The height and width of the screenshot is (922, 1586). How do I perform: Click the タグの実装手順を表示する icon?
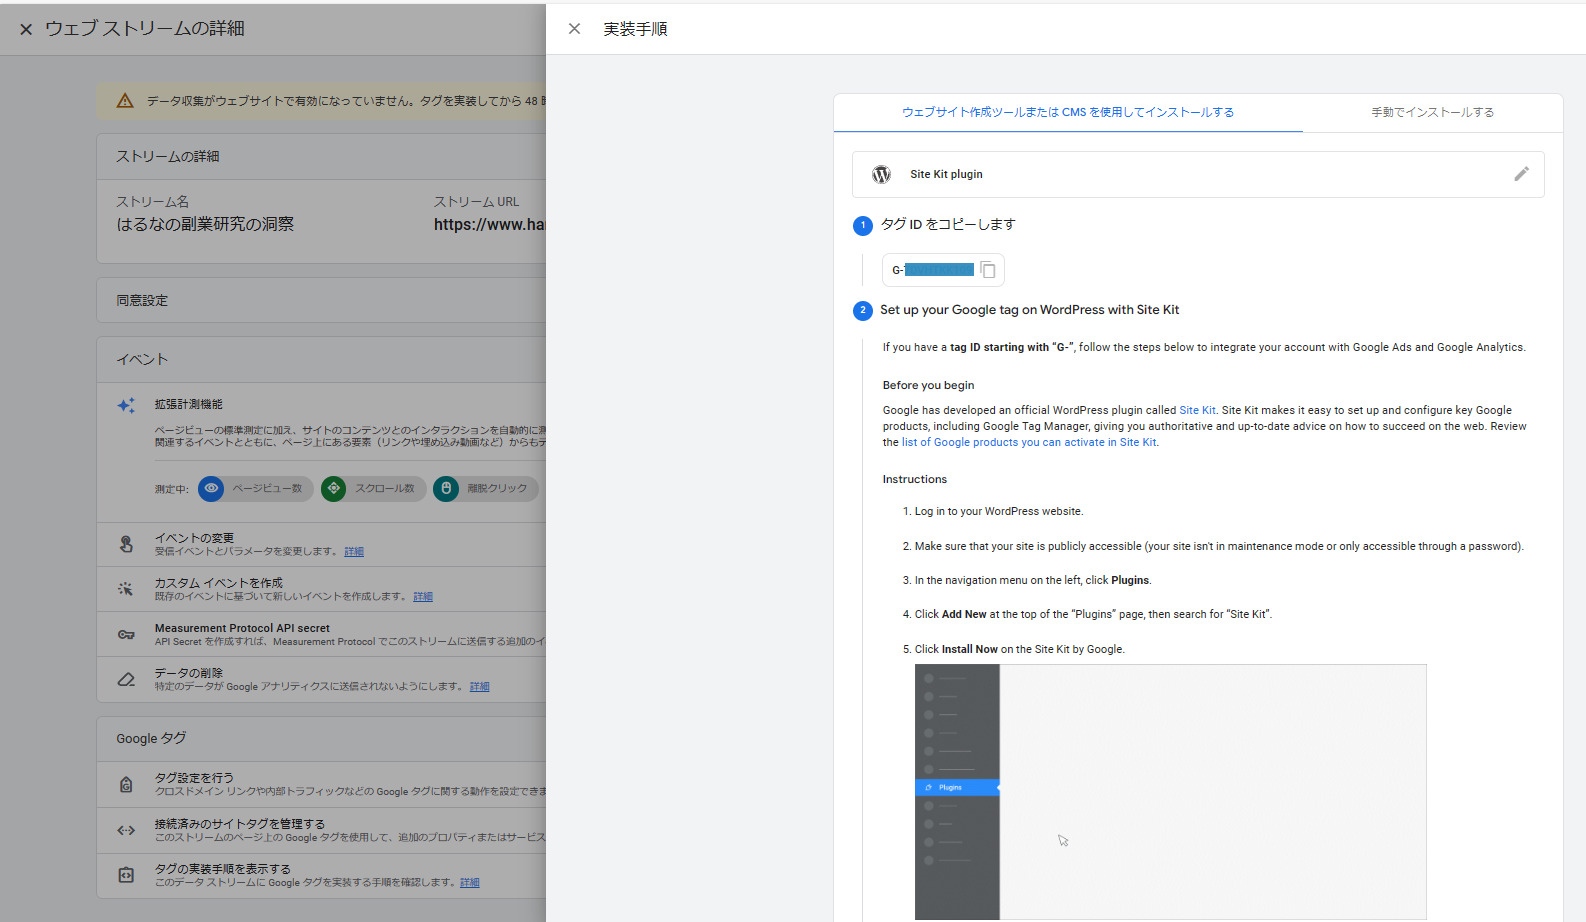(x=126, y=875)
